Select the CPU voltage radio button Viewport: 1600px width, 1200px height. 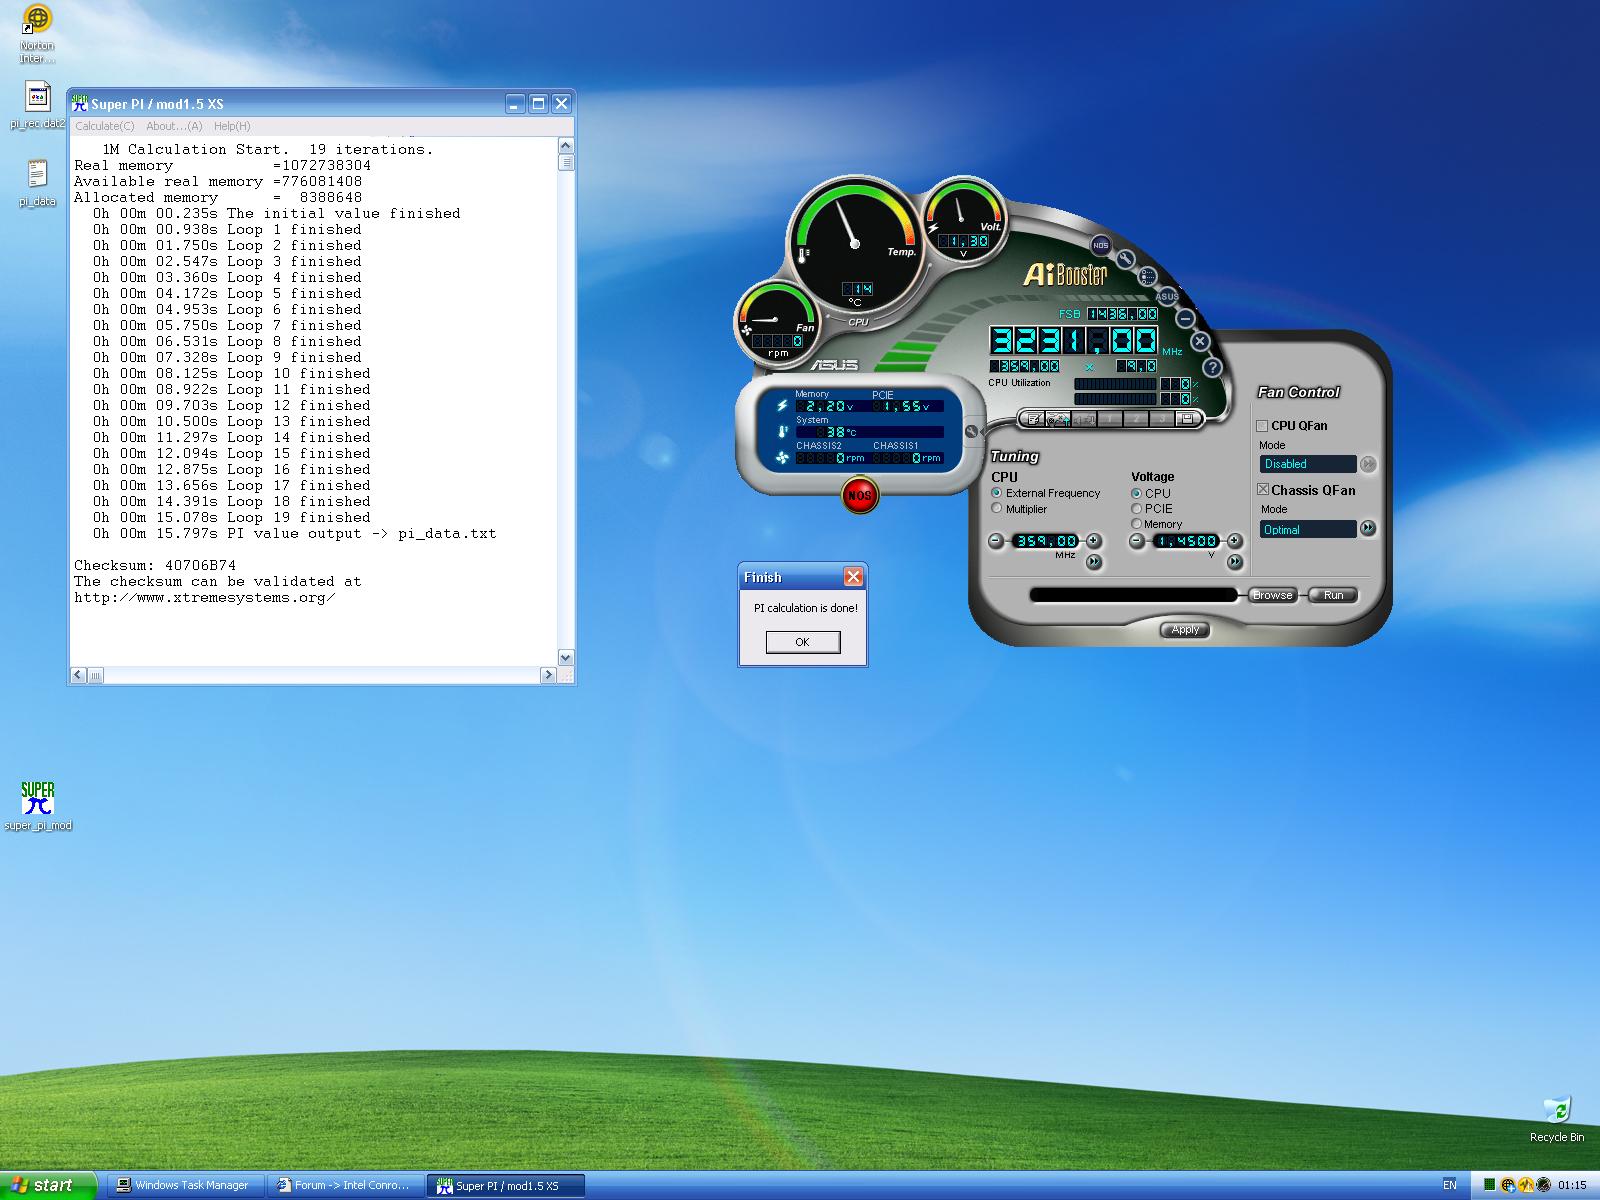[1137, 493]
